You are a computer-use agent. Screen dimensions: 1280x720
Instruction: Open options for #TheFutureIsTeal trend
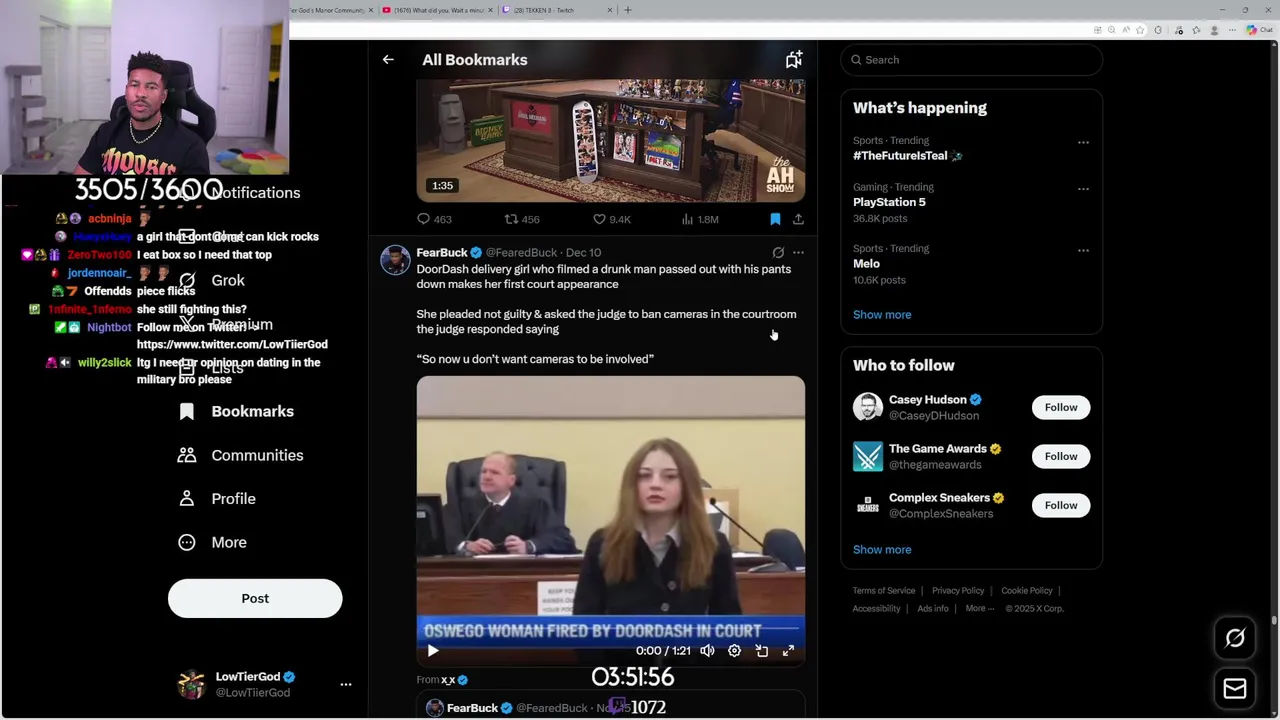tap(1083, 143)
